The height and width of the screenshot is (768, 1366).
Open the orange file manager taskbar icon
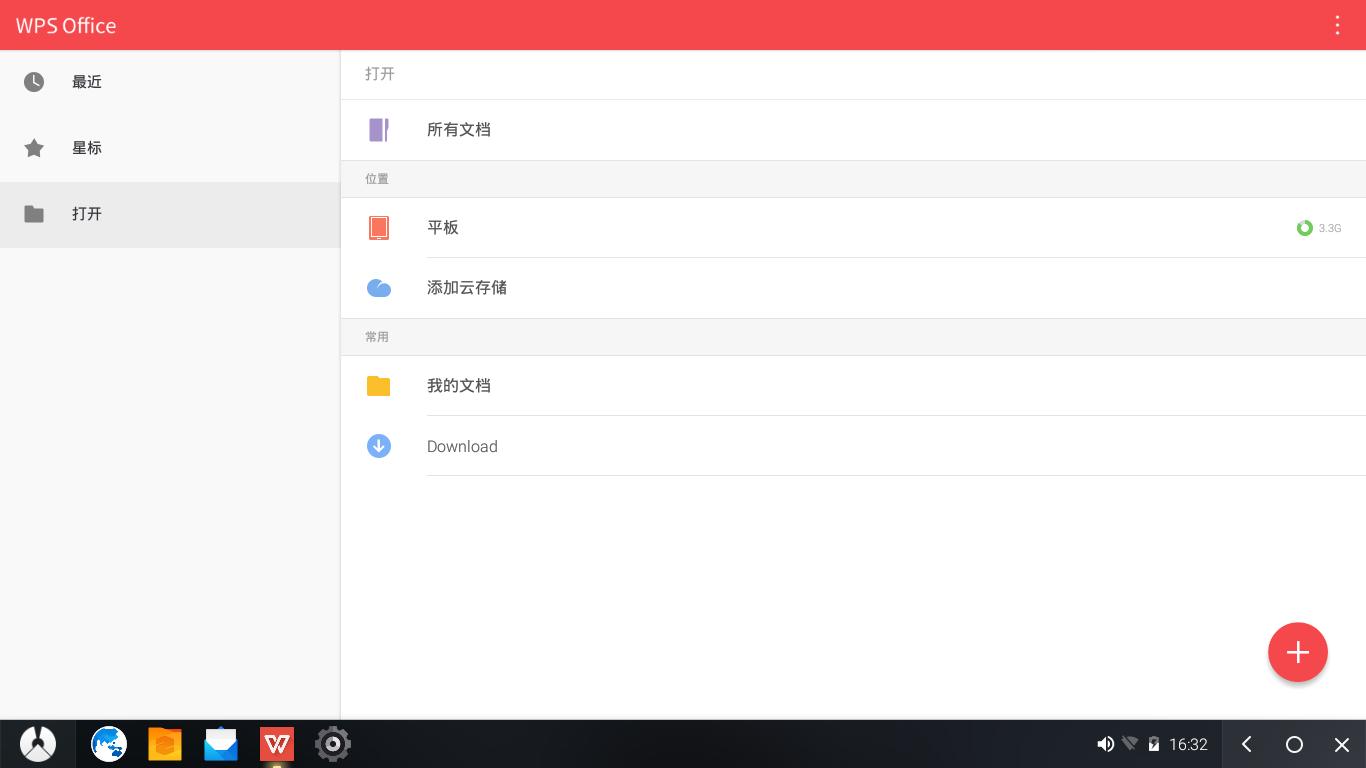(165, 744)
